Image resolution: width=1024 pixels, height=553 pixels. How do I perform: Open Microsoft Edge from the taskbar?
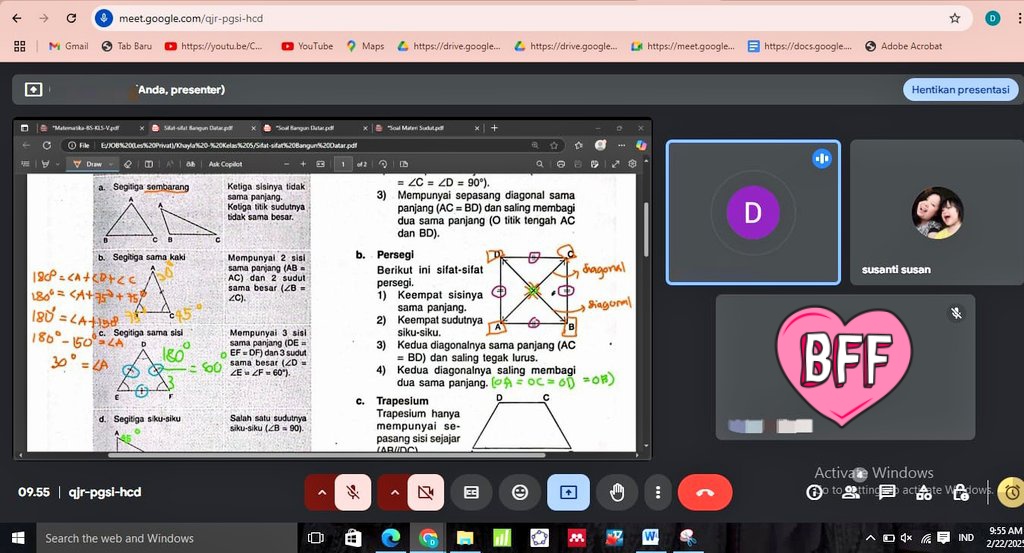coord(391,538)
